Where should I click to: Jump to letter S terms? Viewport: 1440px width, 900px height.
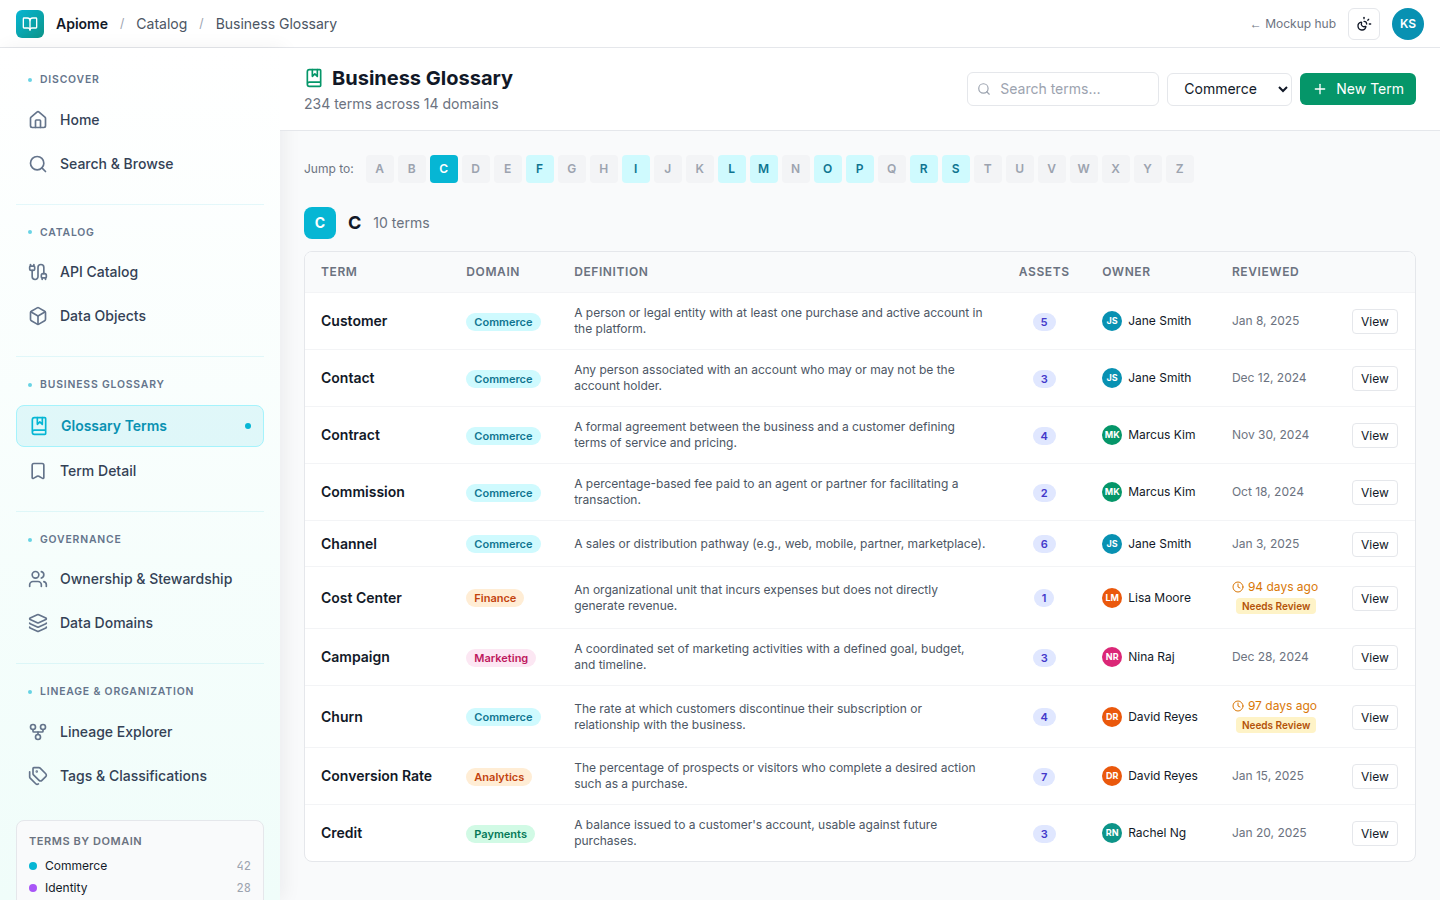956,169
